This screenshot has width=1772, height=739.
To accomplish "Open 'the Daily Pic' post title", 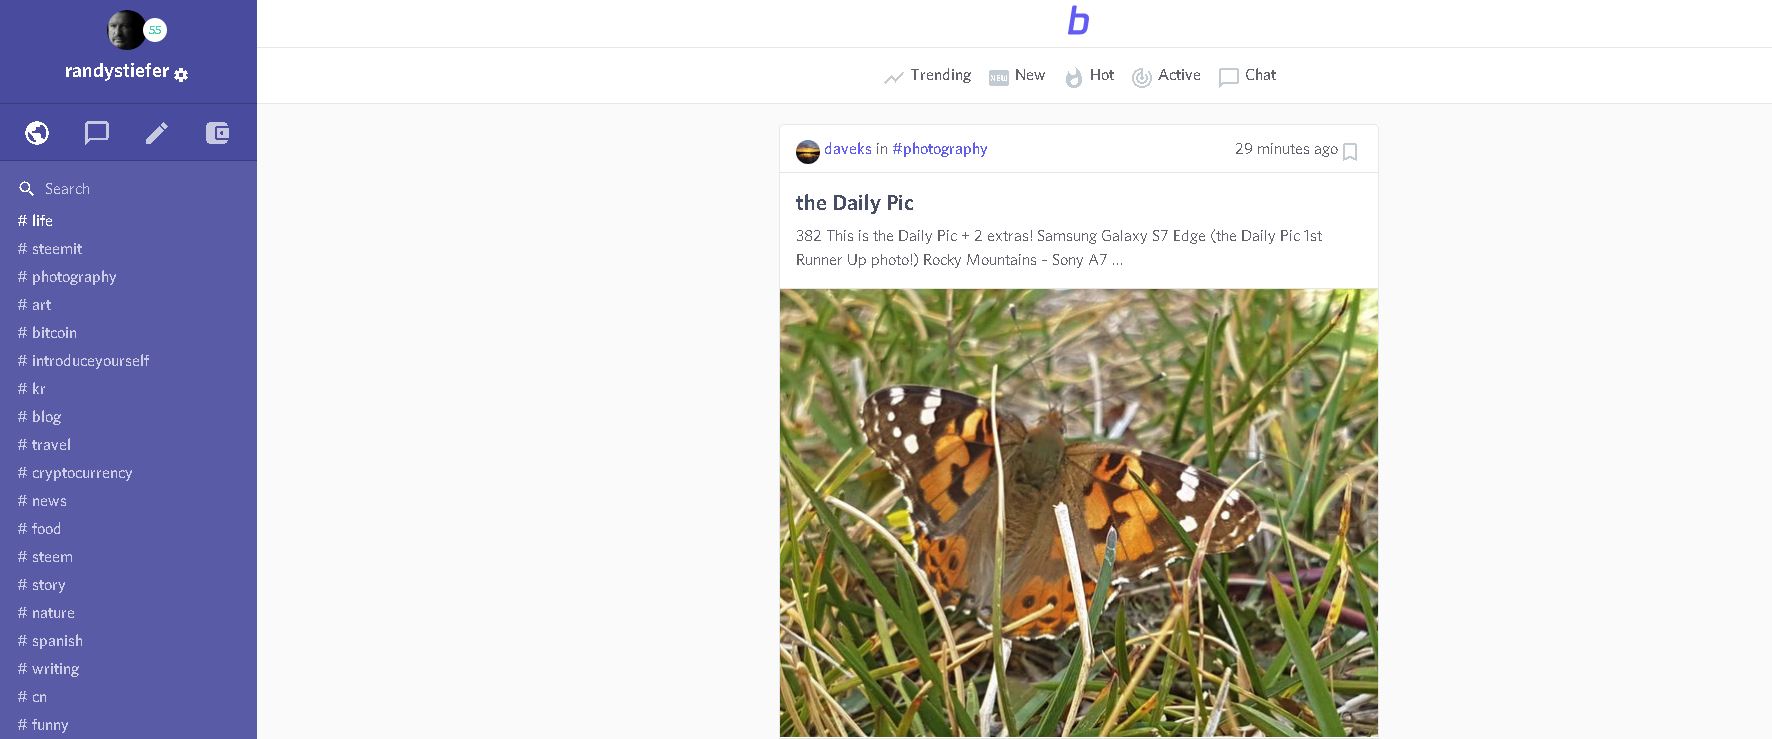I will tap(855, 203).
